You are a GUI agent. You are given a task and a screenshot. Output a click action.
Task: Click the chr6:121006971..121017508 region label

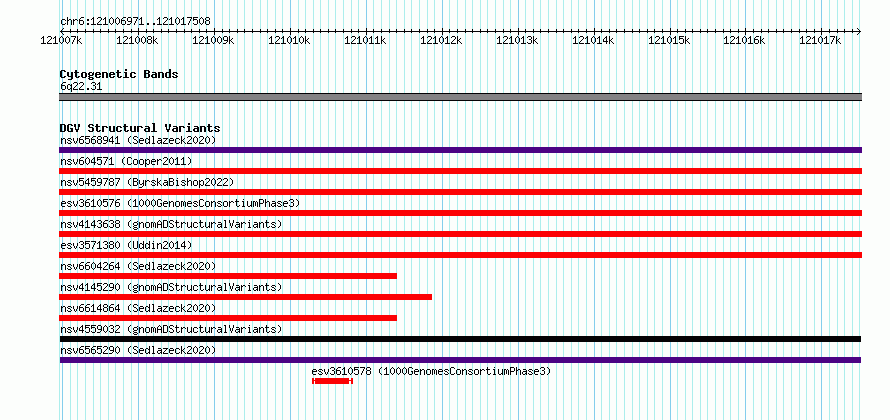(135, 21)
